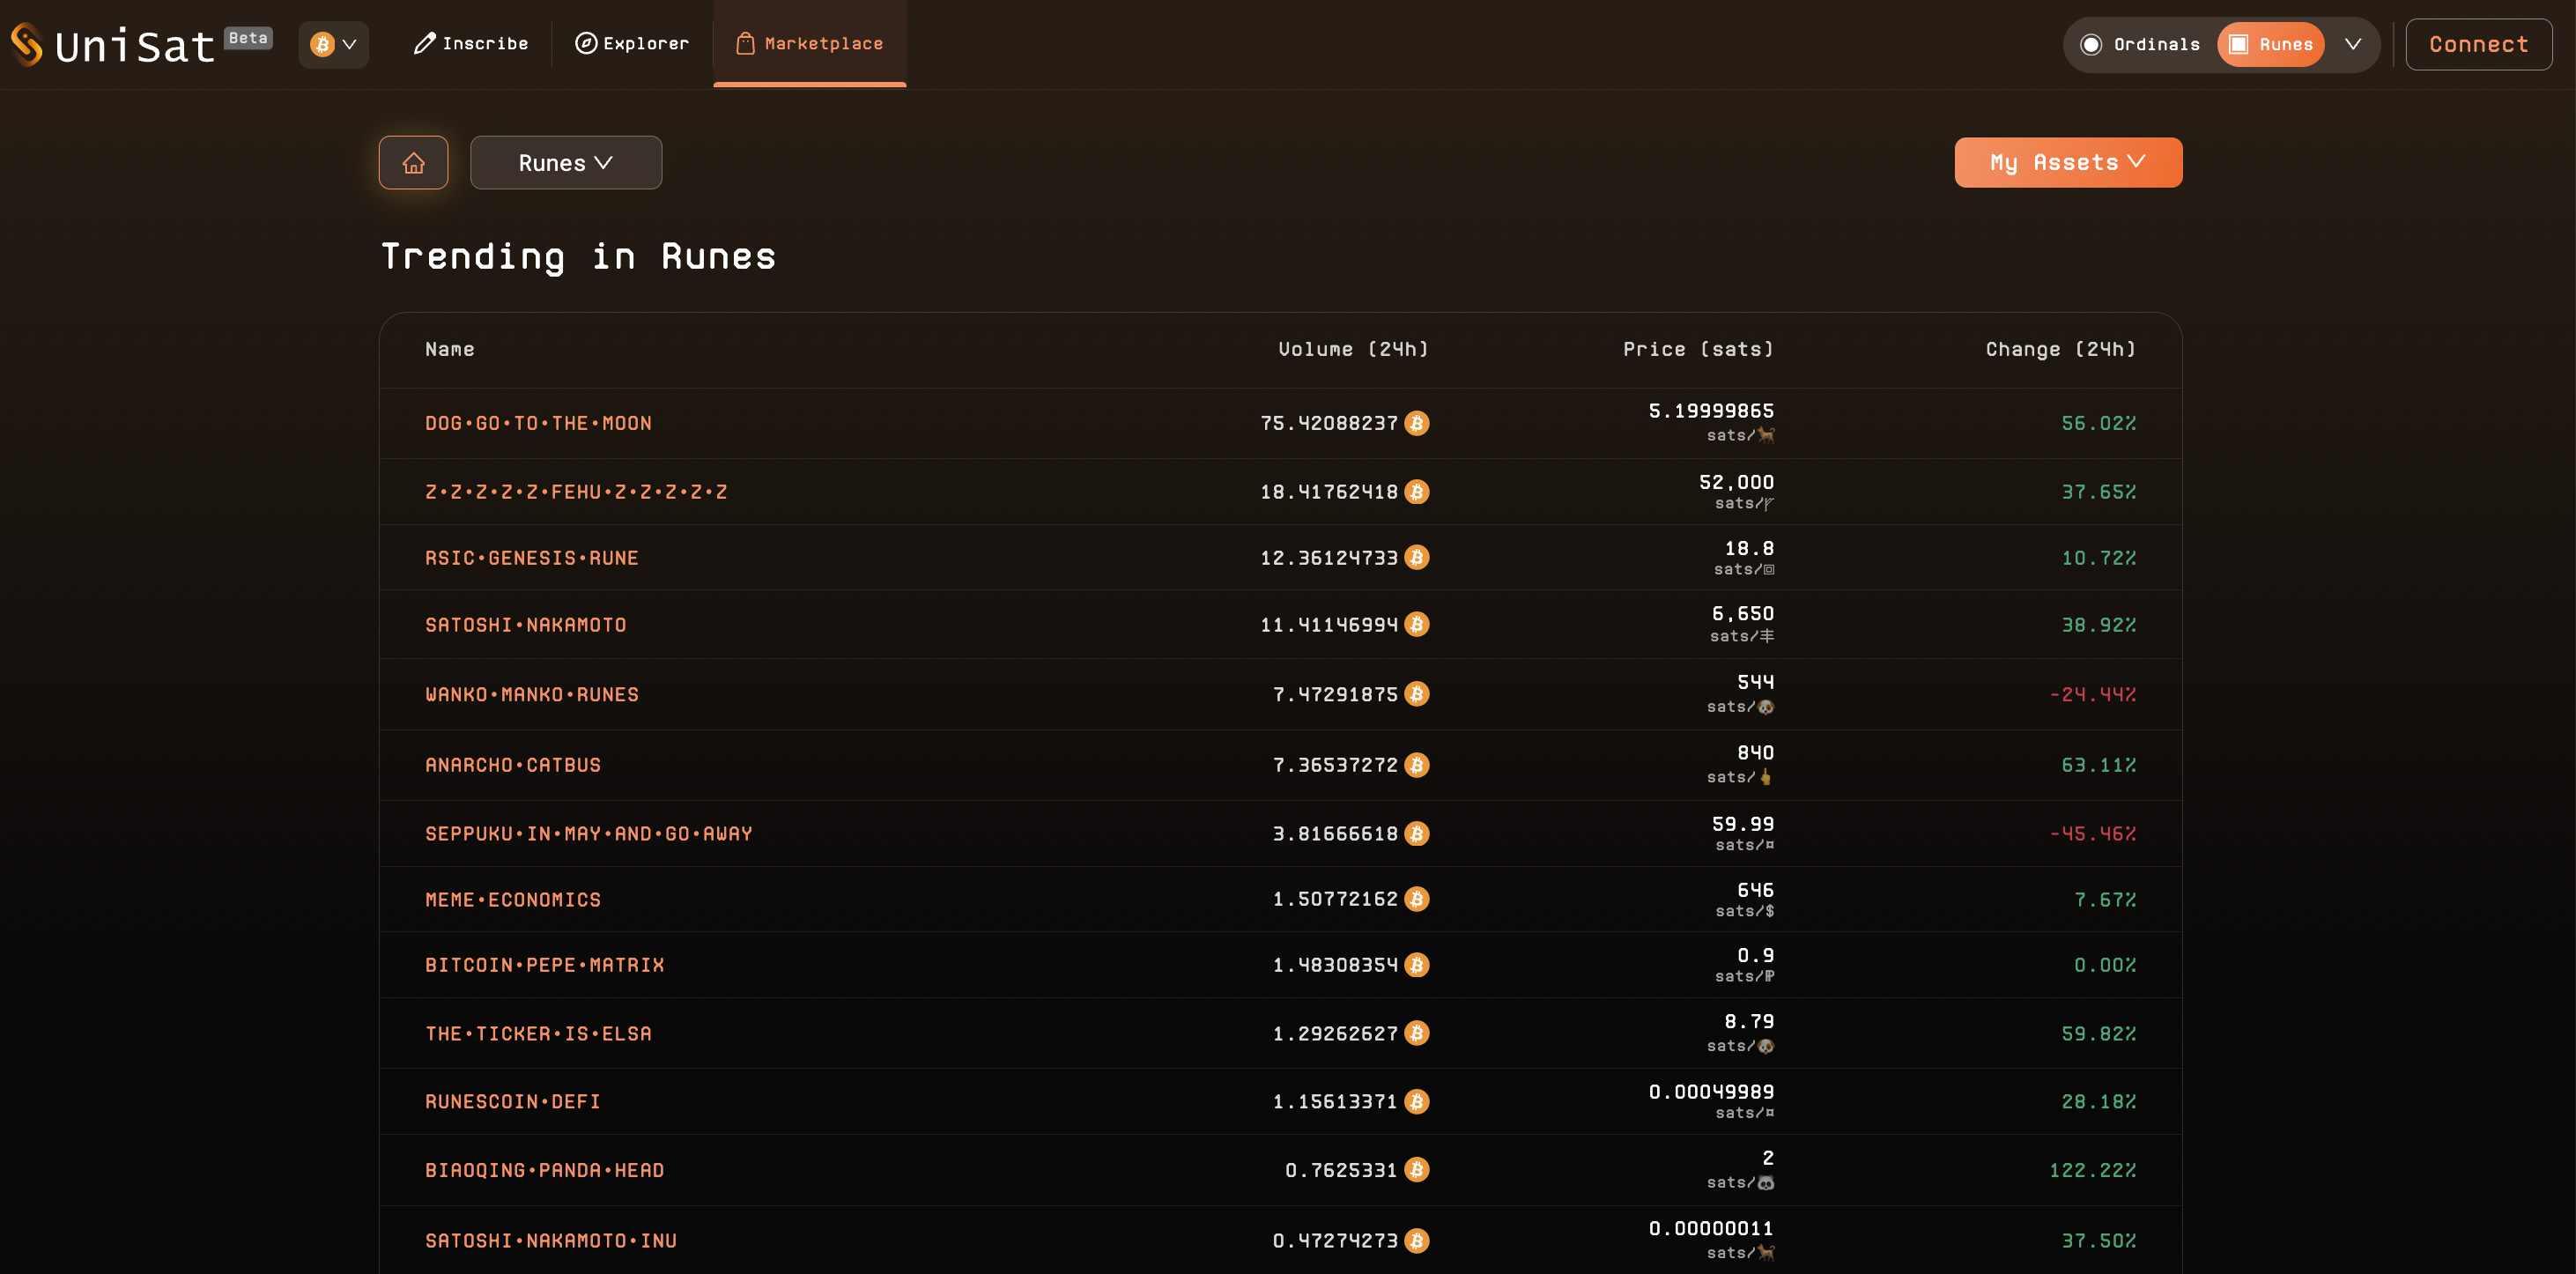
Task: Click Bitcoin icon beside volume 11.41146994
Action: [1417, 625]
